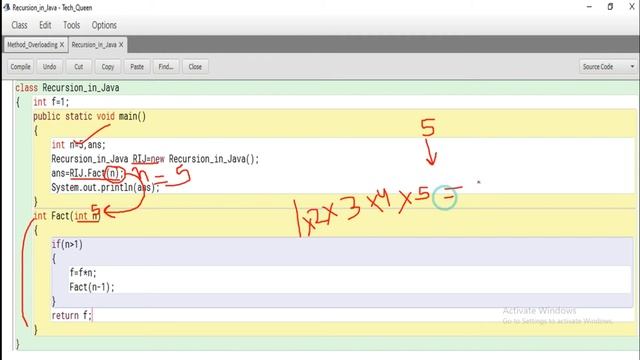Click the 'System.out.println(ans);' line
This screenshot has width=640, height=360.
105,187
